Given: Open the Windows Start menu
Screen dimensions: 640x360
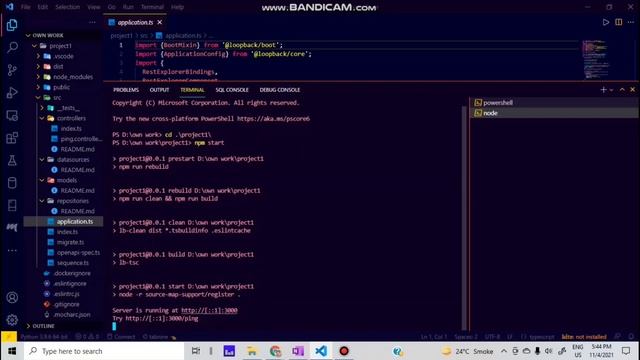Looking at the screenshot, I should (12, 351).
